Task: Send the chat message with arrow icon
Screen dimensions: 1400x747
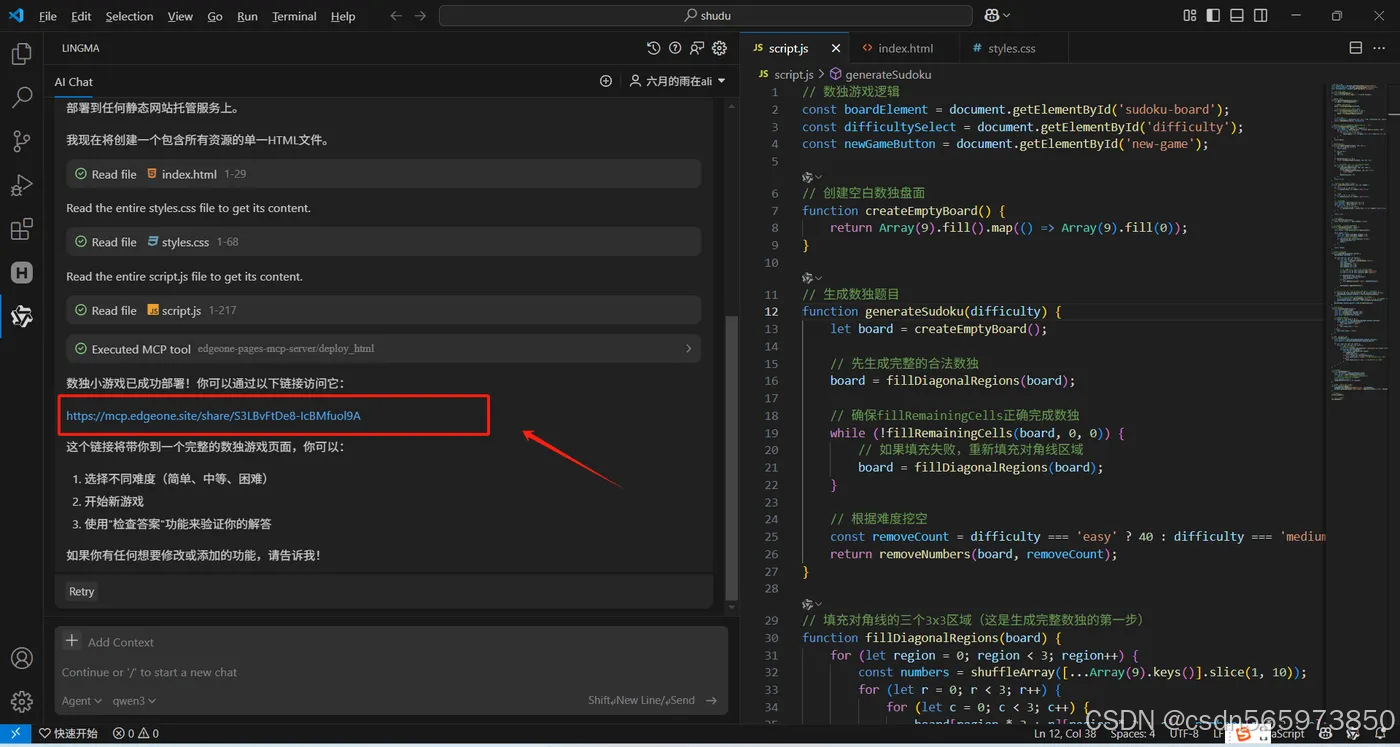Action: (711, 701)
